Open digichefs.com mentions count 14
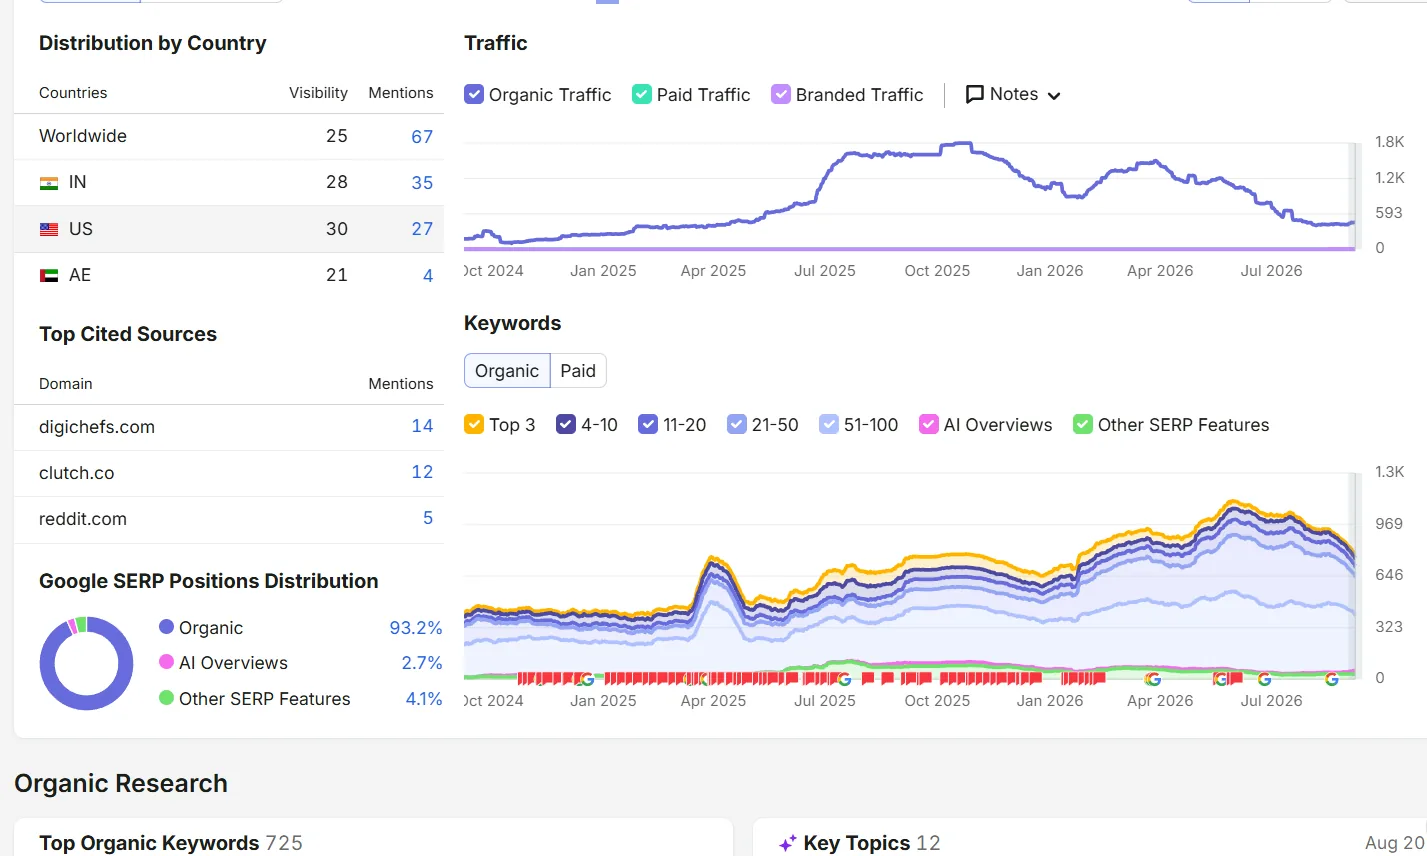 [x=422, y=426]
